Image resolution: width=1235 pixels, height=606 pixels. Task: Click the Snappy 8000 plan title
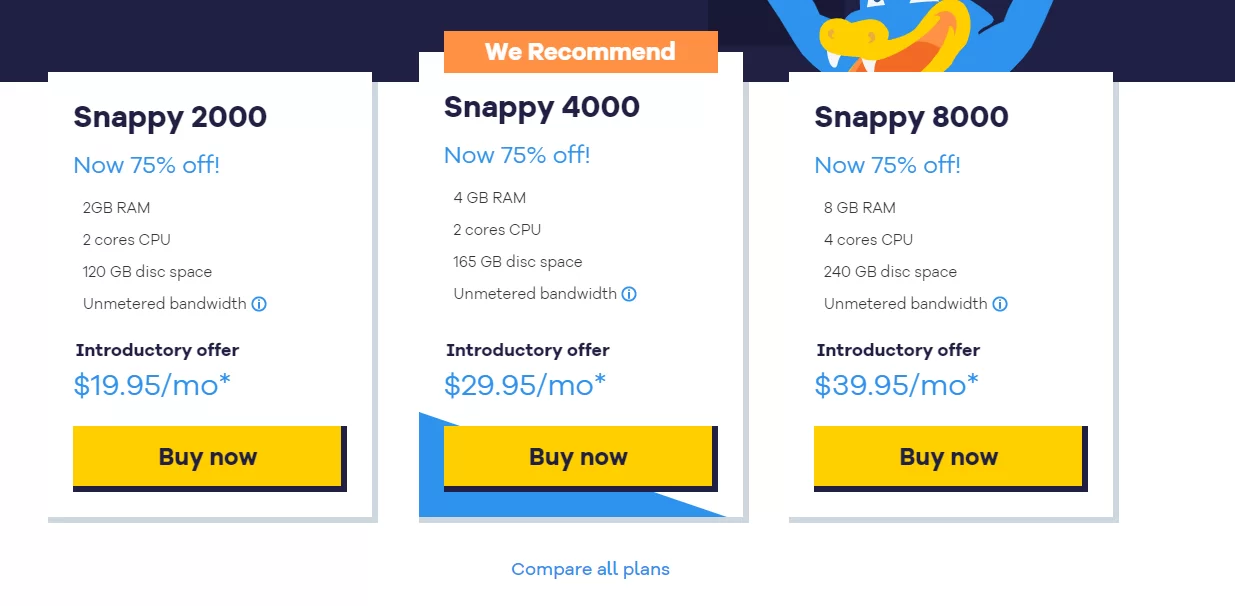[x=911, y=117]
